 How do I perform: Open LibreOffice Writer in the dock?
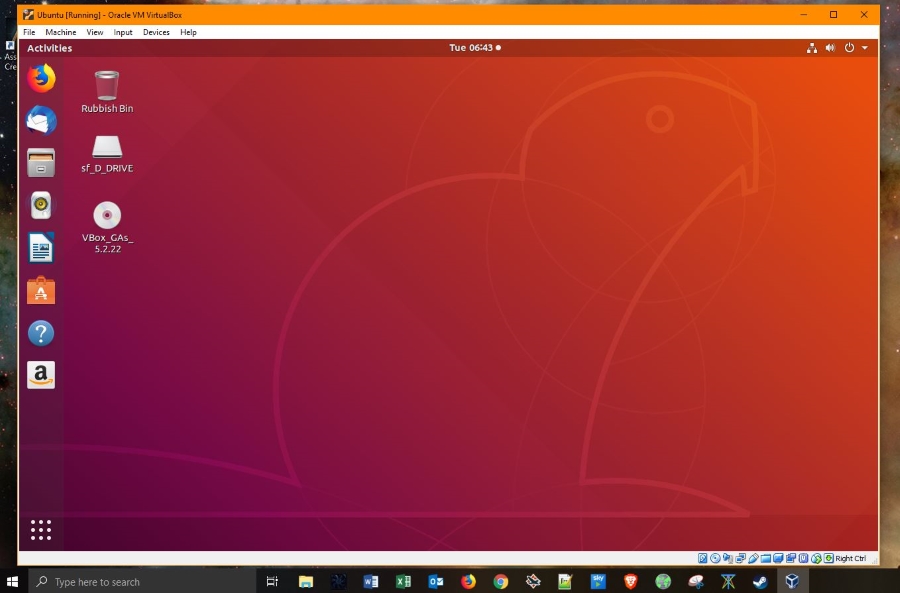point(41,247)
